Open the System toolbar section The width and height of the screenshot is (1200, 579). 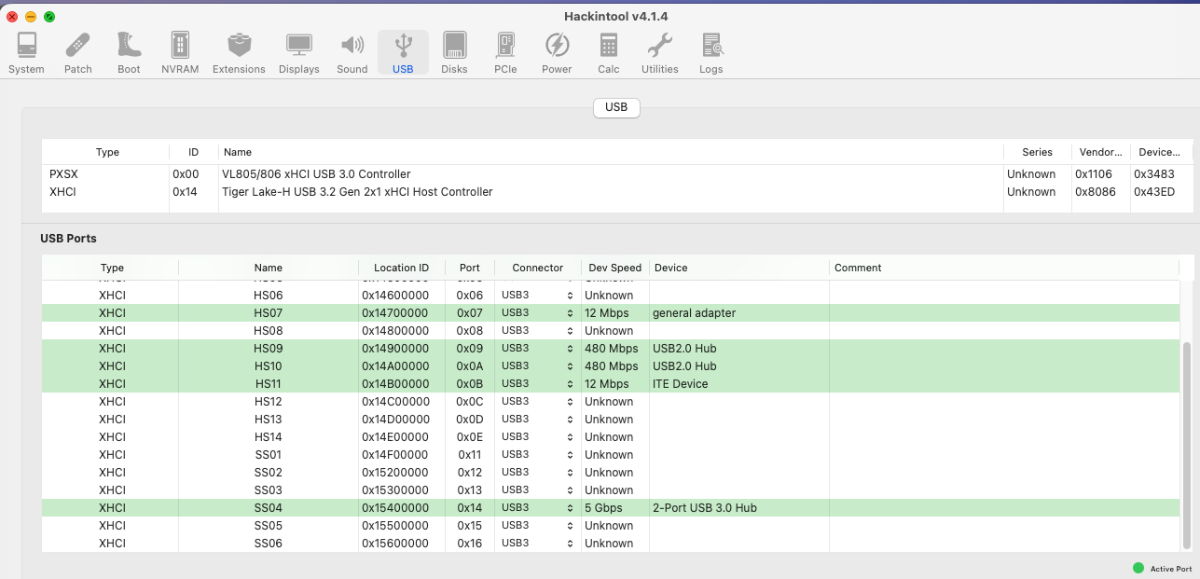(26, 52)
